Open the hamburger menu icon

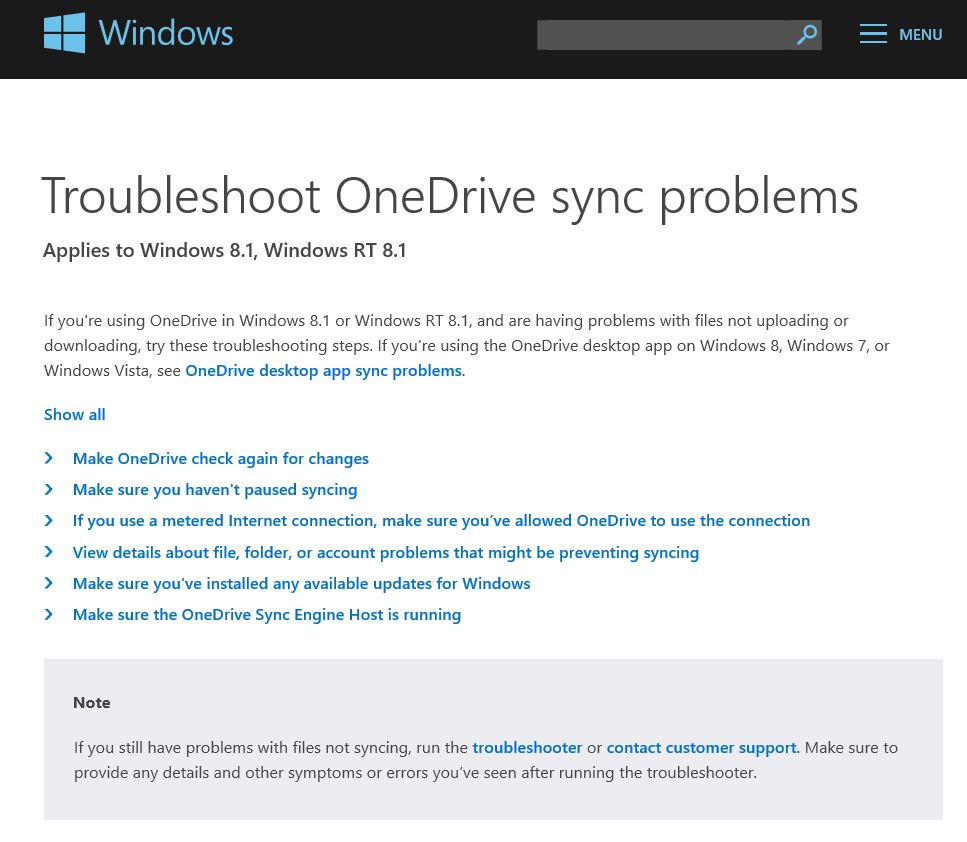873,34
